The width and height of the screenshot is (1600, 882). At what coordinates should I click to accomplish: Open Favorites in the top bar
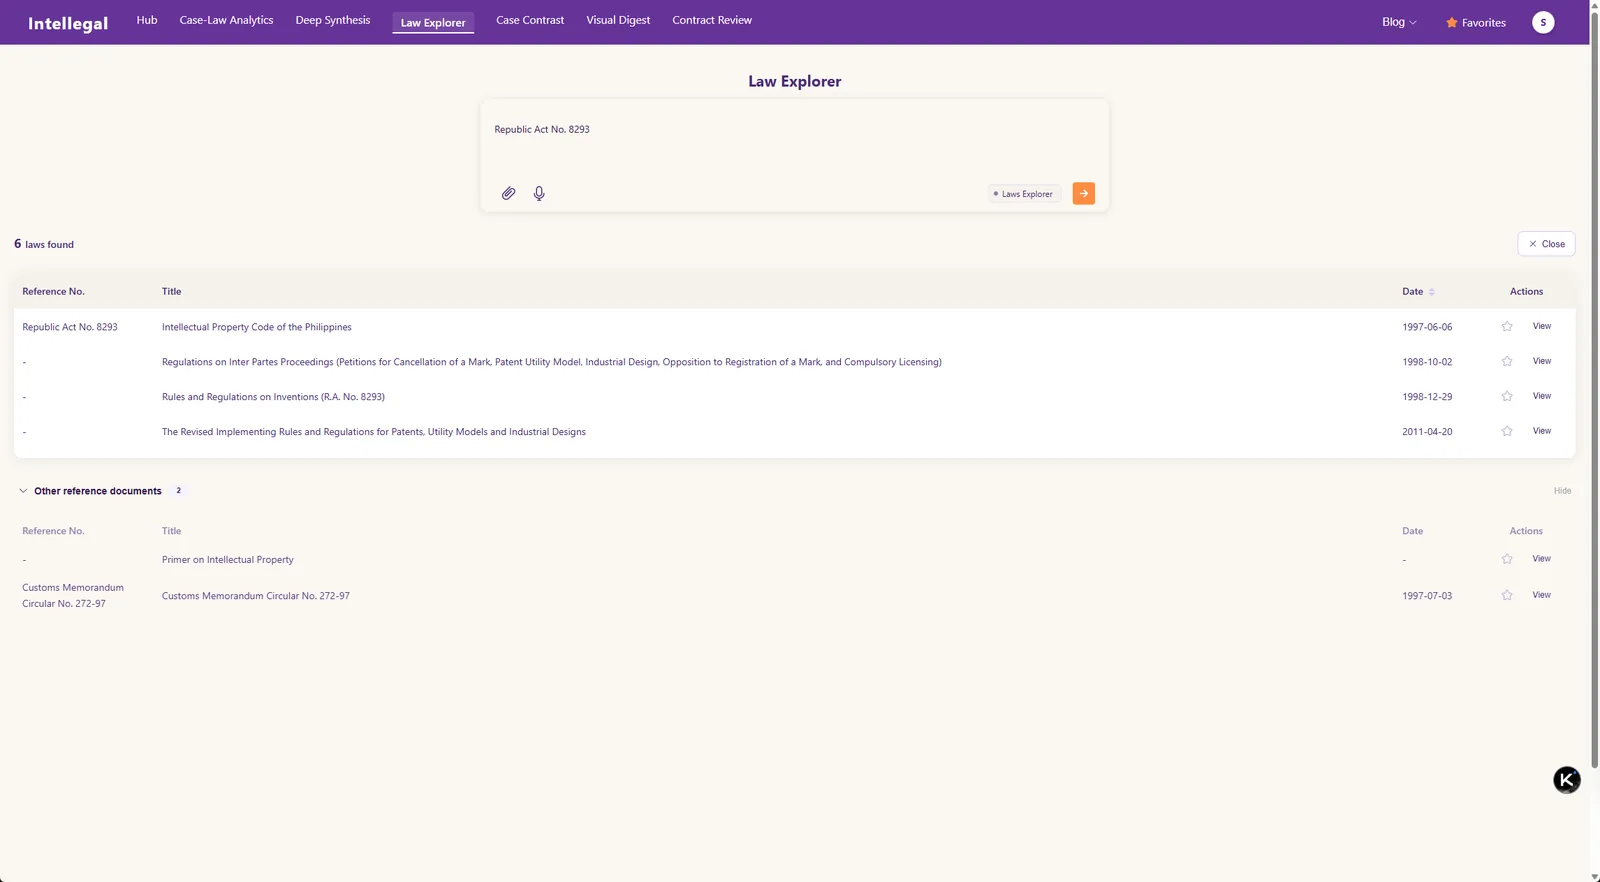[1475, 22]
